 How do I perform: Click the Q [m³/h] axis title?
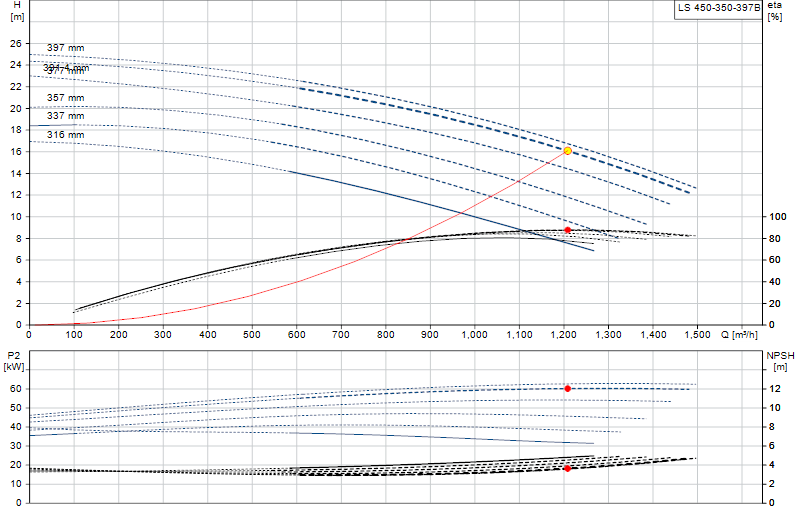739,335
